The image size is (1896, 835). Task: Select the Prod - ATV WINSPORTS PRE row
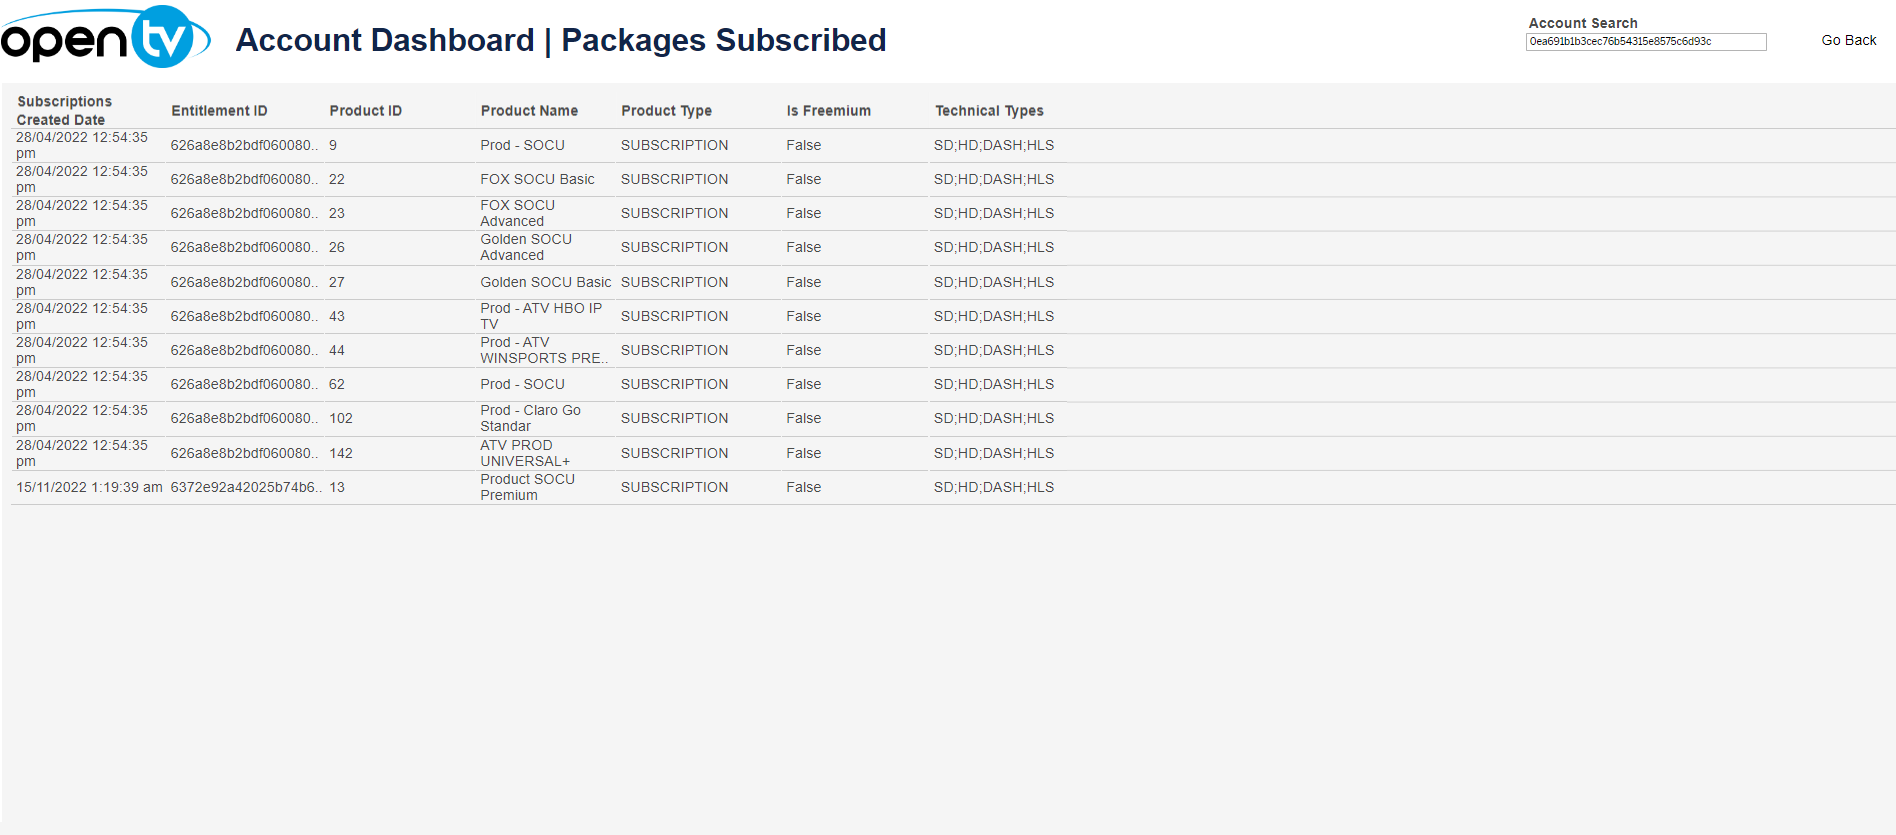pos(543,351)
